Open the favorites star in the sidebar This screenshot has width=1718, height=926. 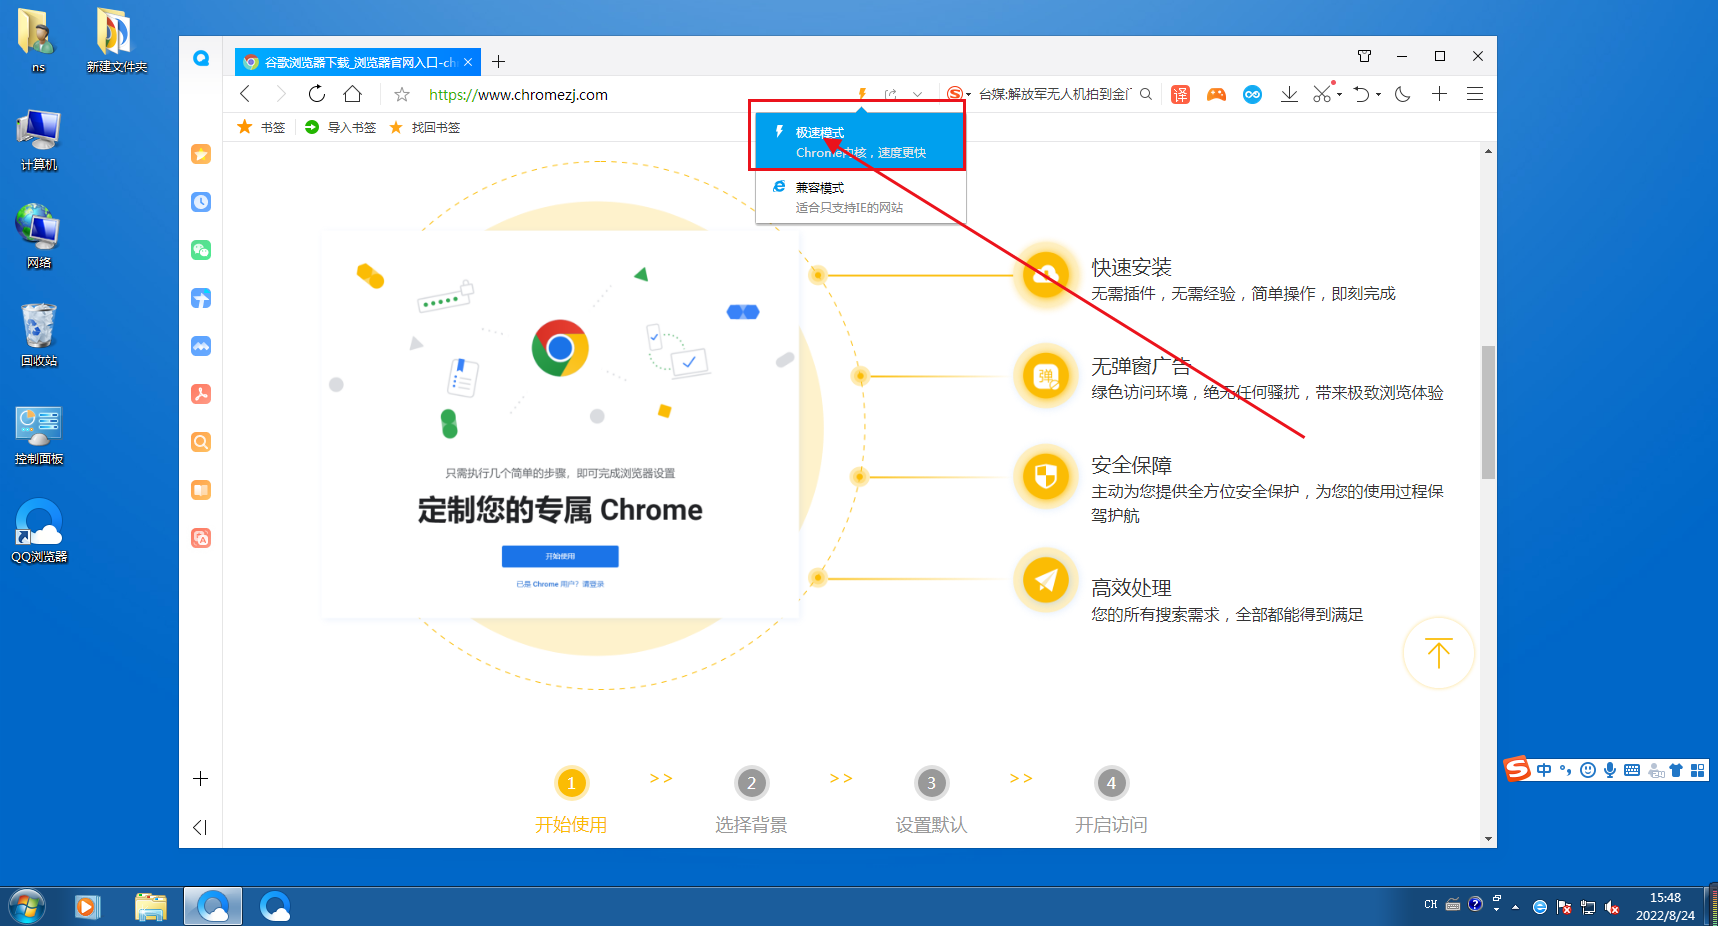click(x=201, y=154)
